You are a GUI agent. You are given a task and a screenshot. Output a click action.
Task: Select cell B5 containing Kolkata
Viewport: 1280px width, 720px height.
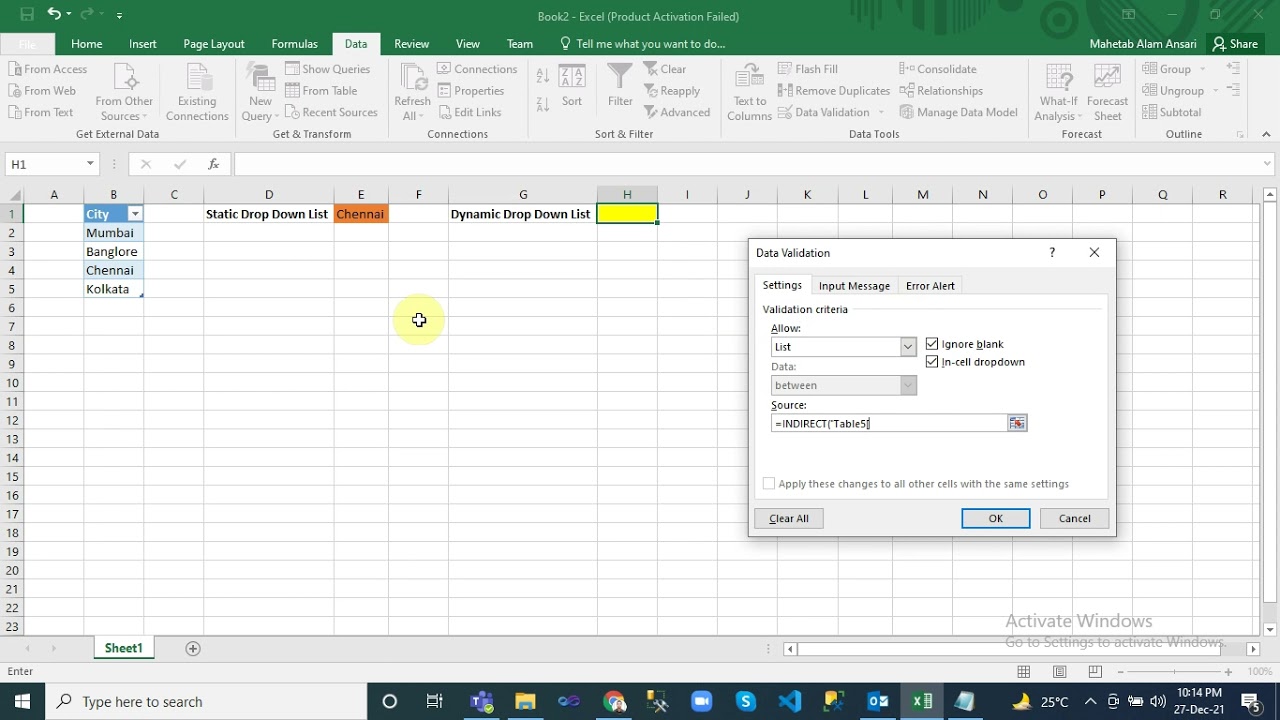coord(113,289)
